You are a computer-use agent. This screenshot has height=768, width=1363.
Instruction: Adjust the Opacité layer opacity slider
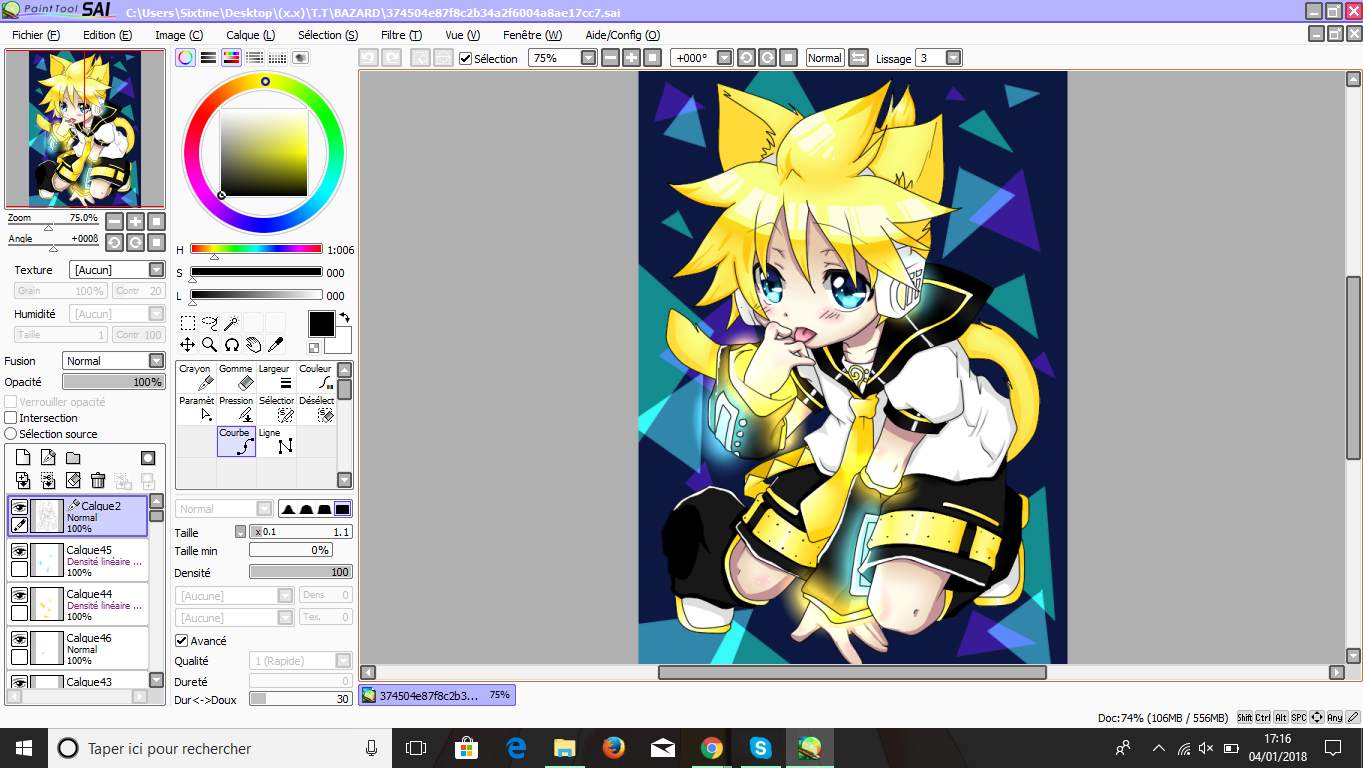(113, 382)
